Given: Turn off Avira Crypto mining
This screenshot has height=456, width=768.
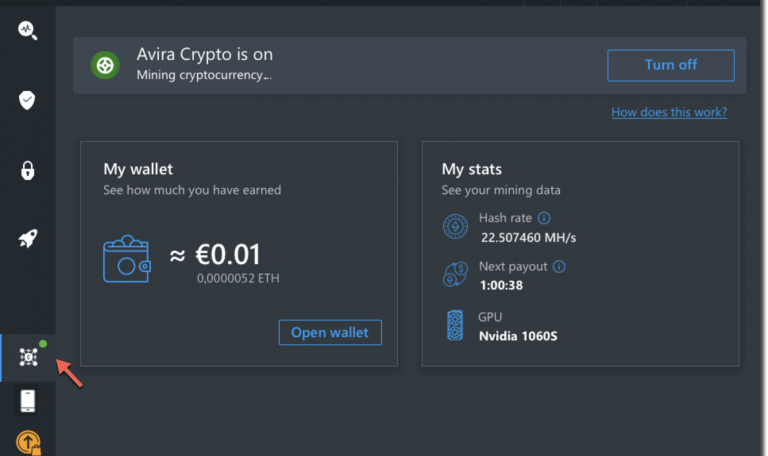Looking at the screenshot, I should 670,65.
